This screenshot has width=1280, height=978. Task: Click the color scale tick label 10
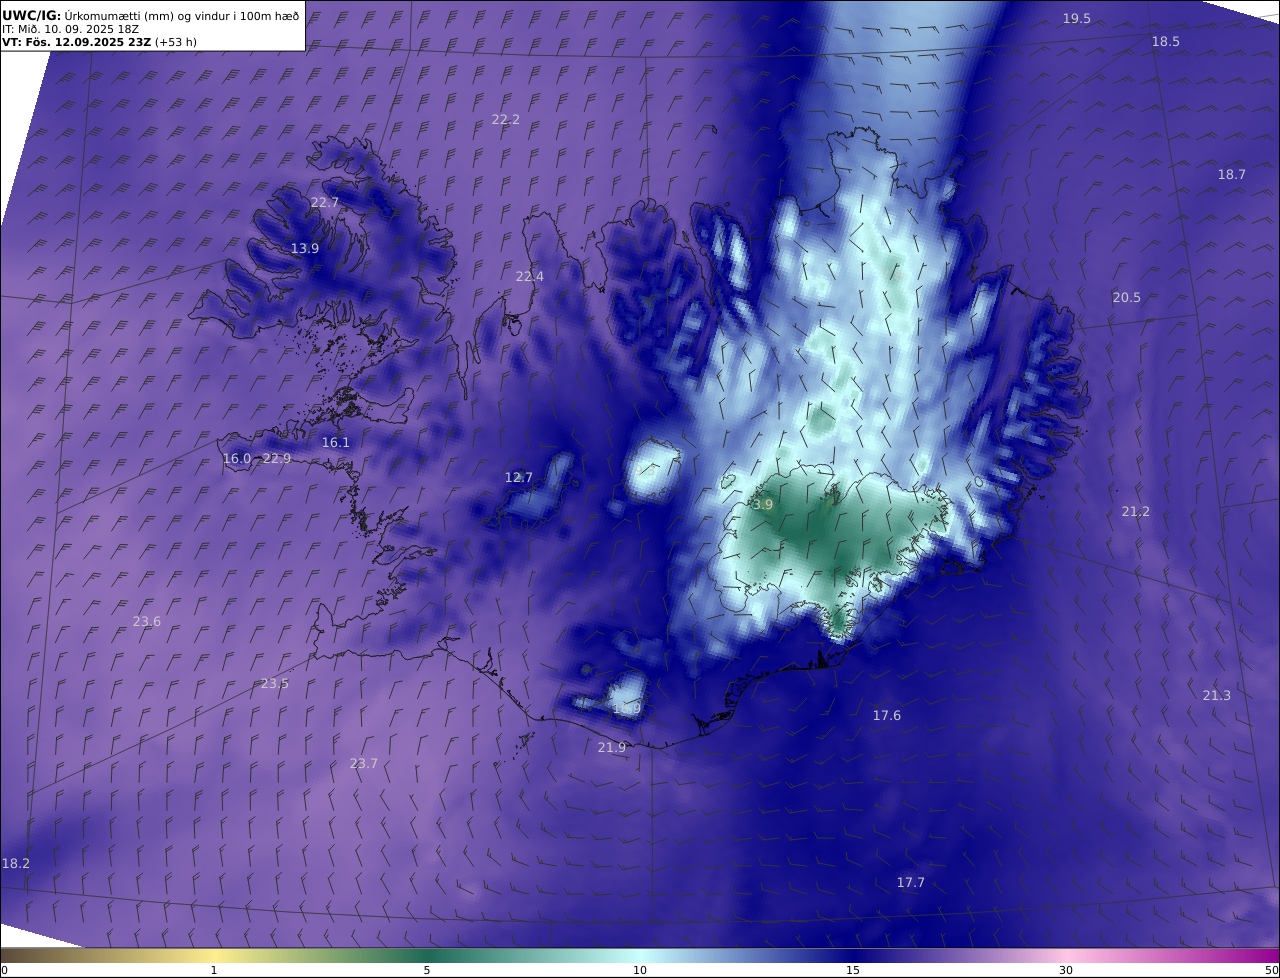tap(640, 970)
